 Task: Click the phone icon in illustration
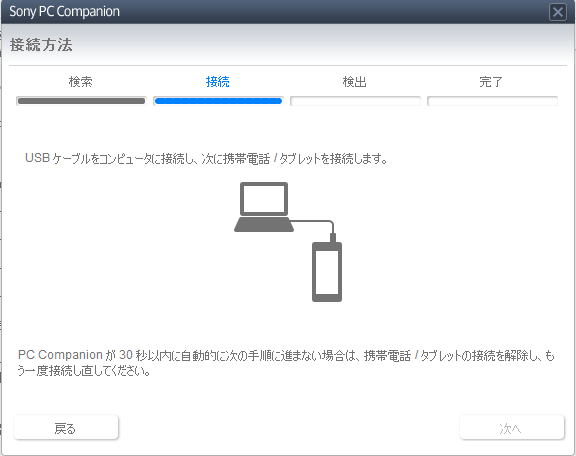pos(327,272)
